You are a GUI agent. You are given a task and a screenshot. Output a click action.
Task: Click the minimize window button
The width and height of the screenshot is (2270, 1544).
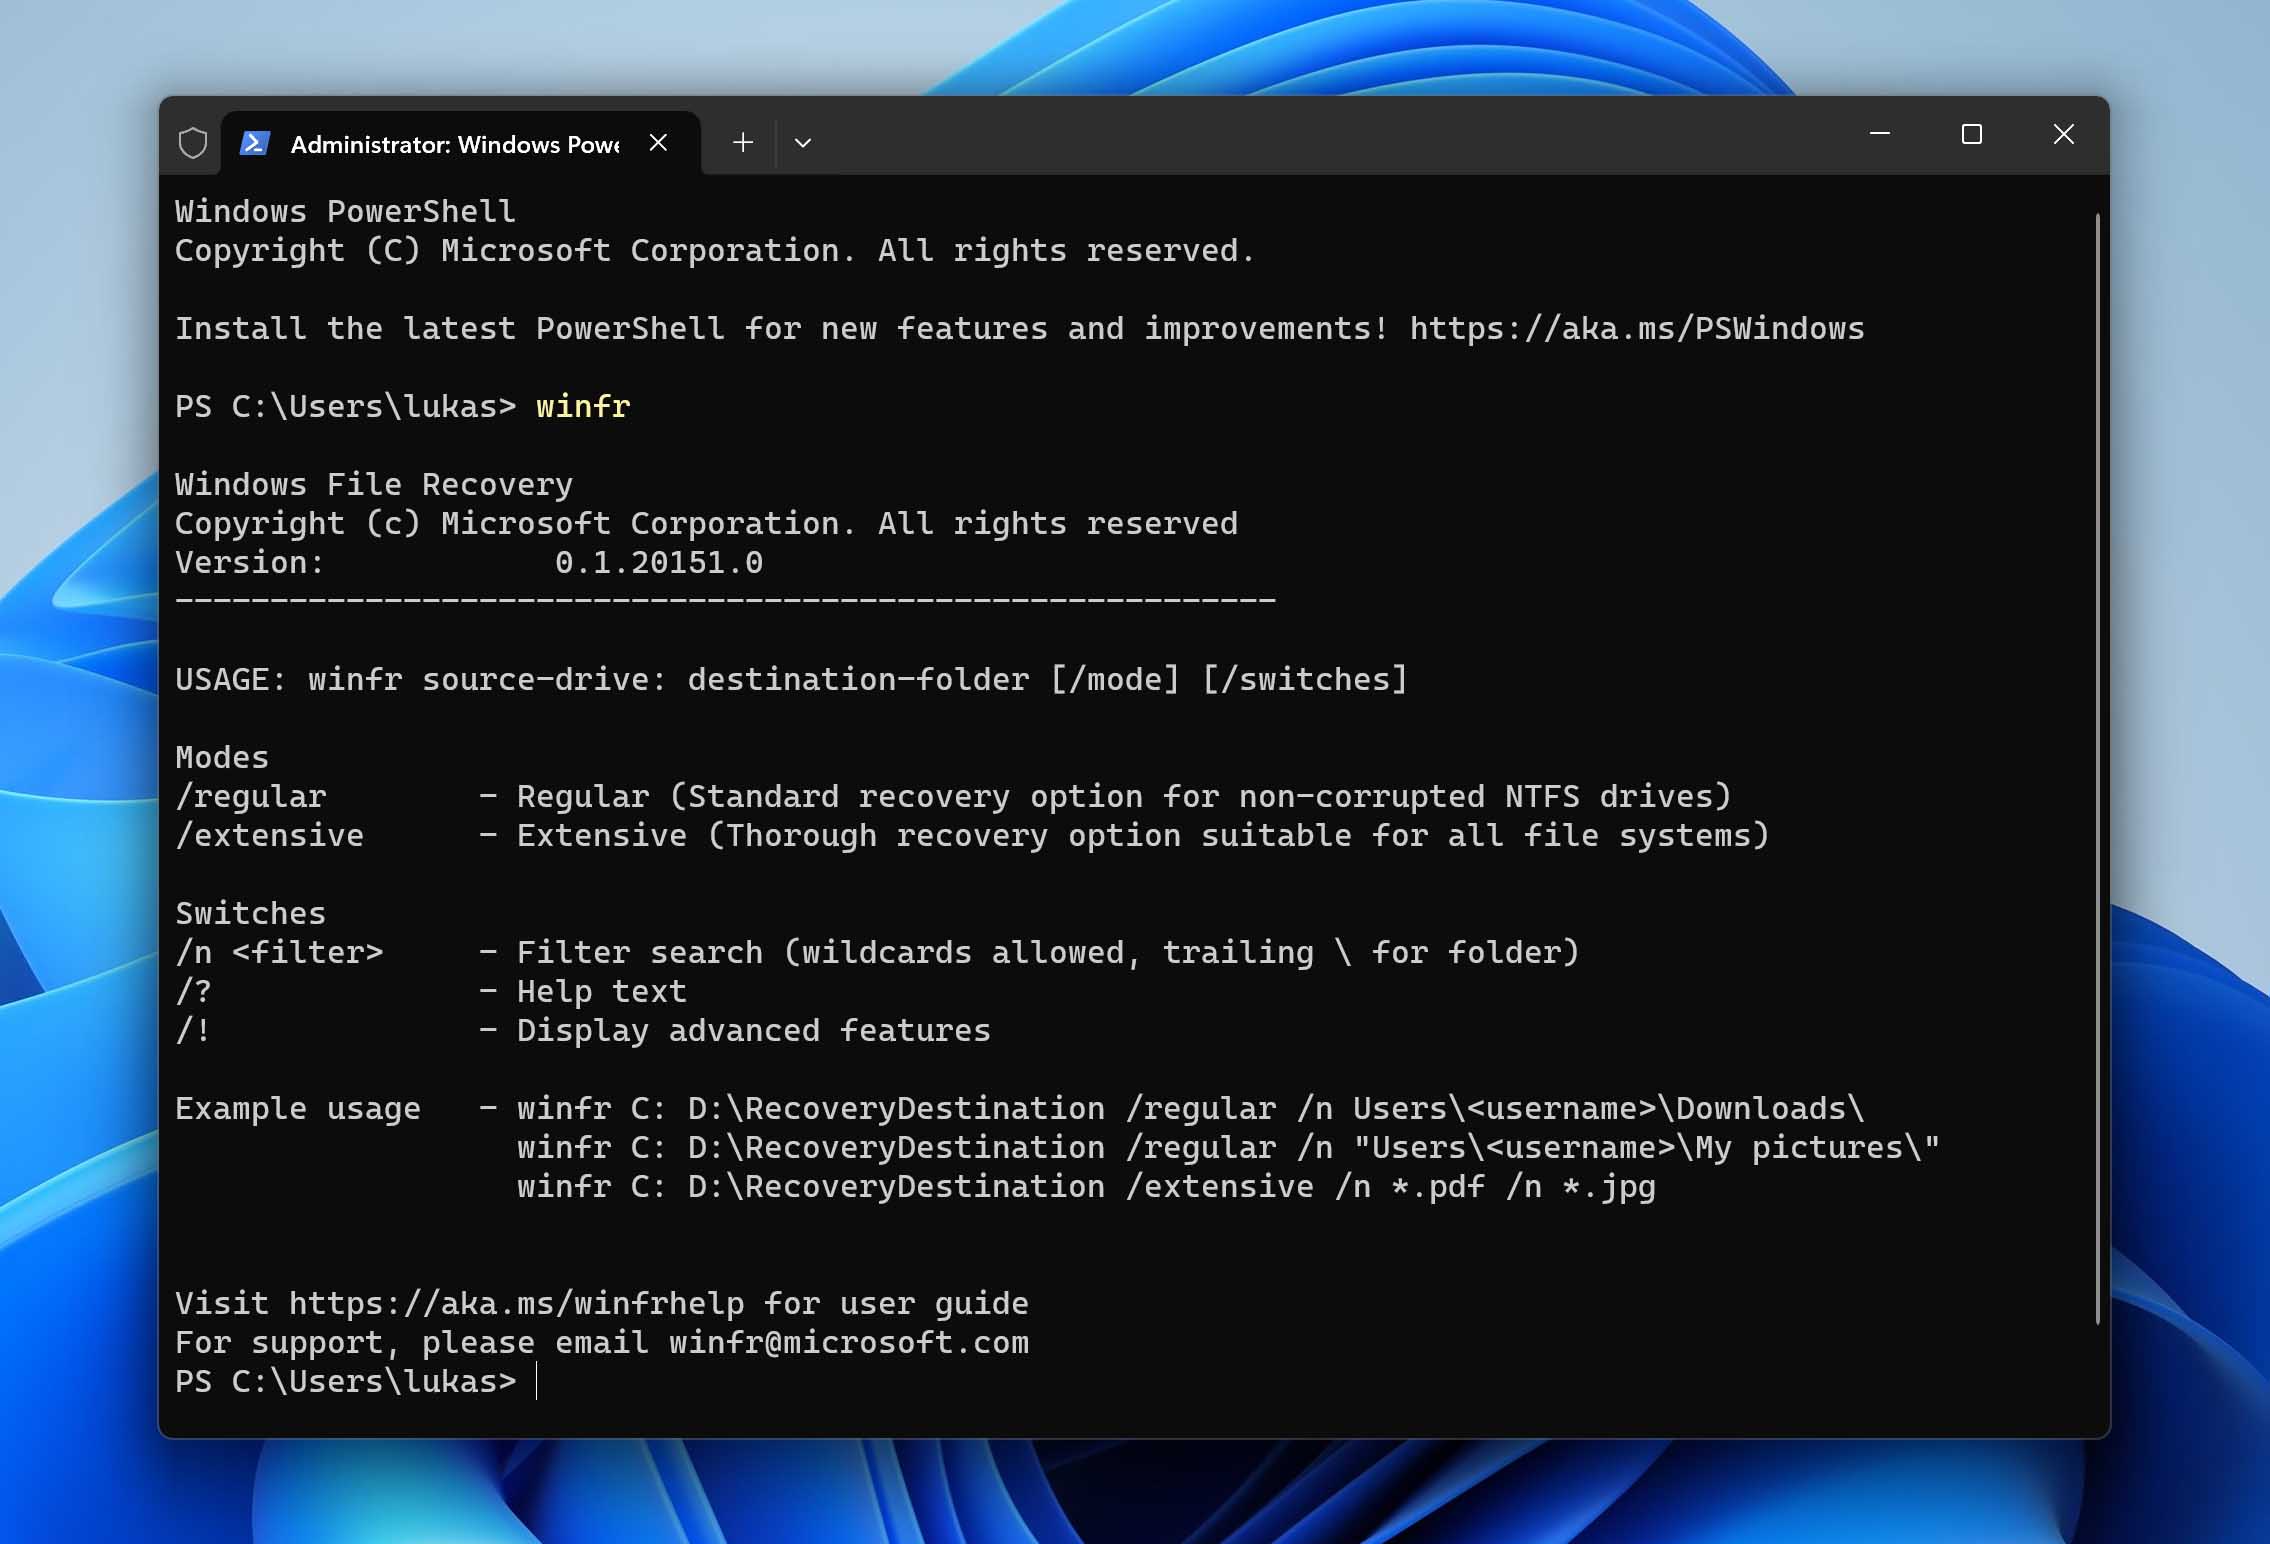[1879, 134]
